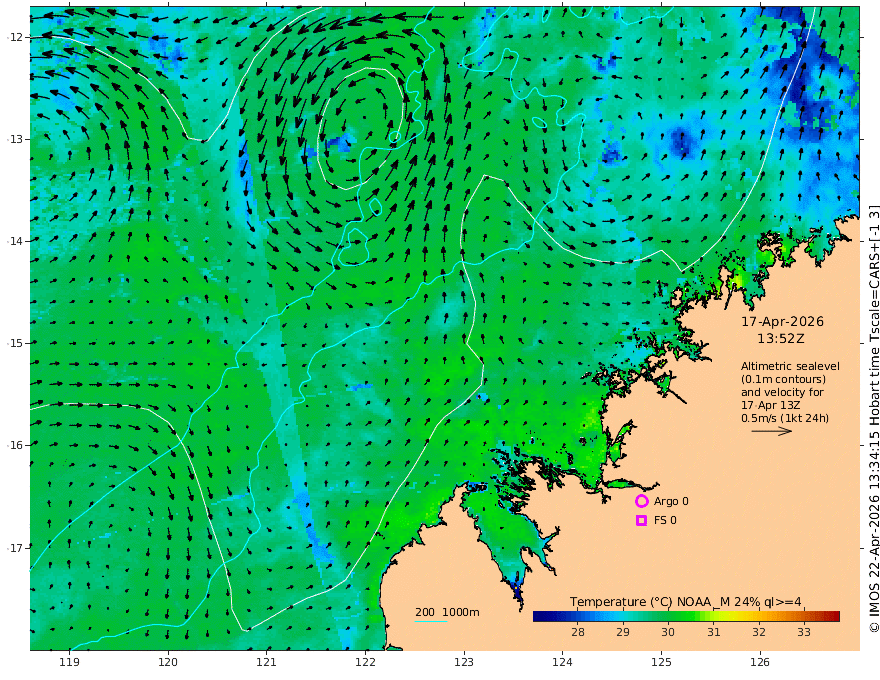
Task: Click latitude axis label -13
Action: [15, 139]
